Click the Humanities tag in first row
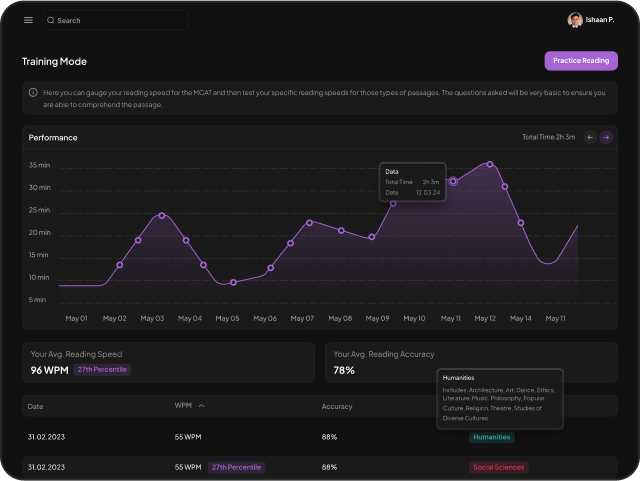The image size is (640, 481). (491, 437)
